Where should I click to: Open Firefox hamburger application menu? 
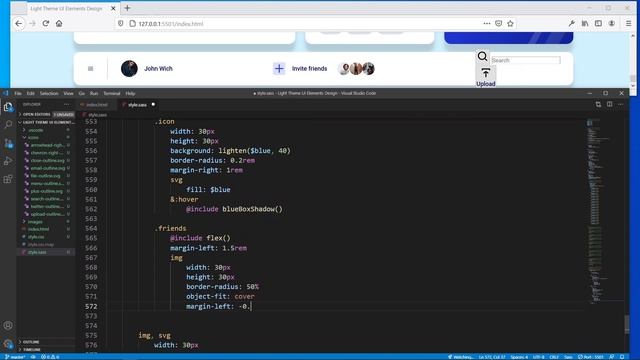point(629,24)
